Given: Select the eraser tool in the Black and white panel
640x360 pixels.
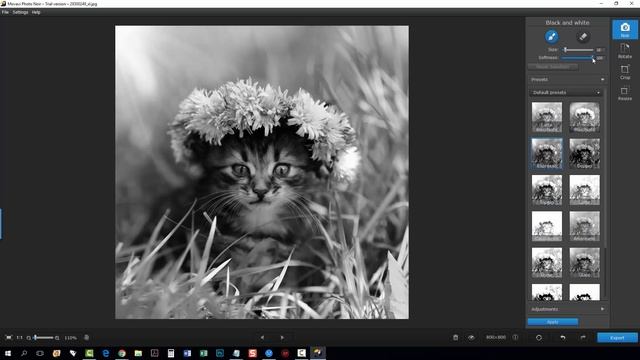Looking at the screenshot, I should [x=583, y=37].
